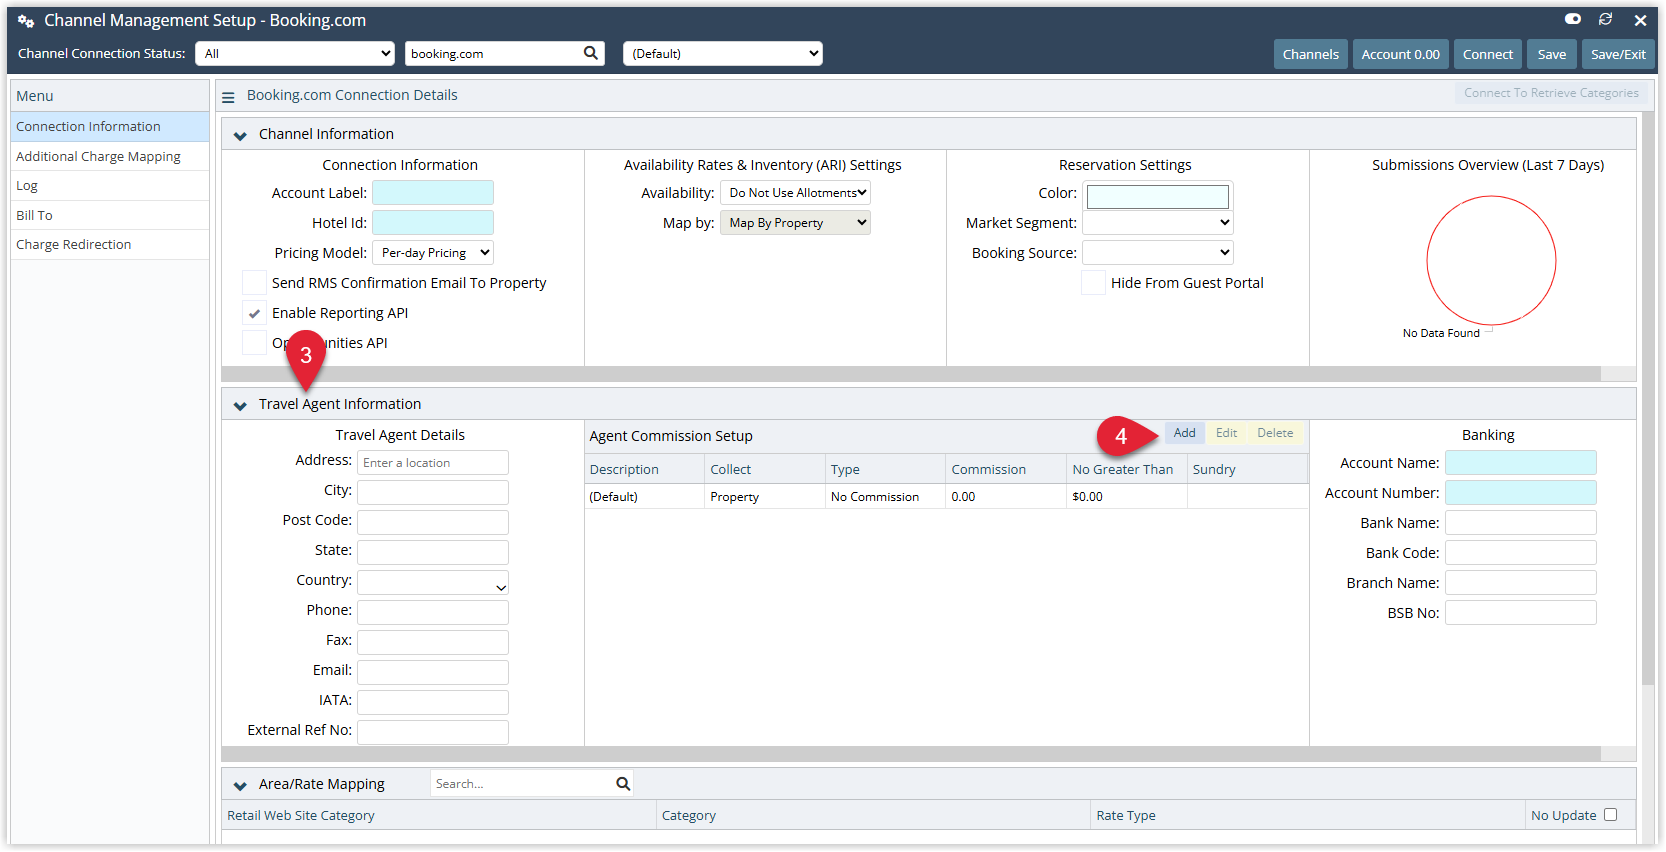The width and height of the screenshot is (1666, 852).
Task: Click the City input field
Action: click(433, 493)
